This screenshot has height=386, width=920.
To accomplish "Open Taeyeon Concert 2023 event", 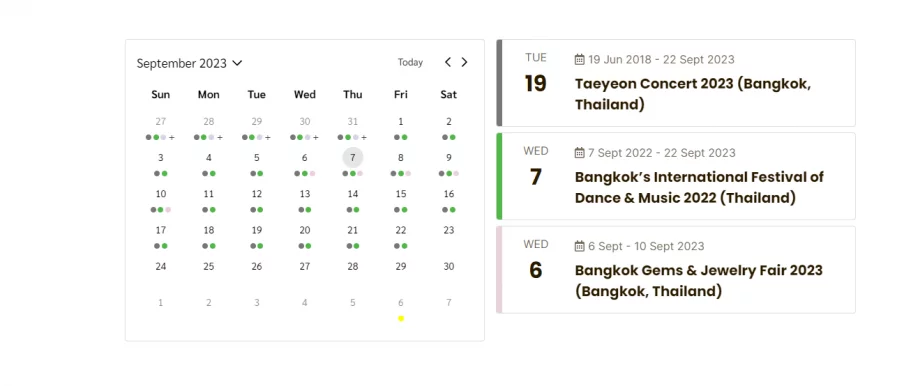I will click(693, 94).
